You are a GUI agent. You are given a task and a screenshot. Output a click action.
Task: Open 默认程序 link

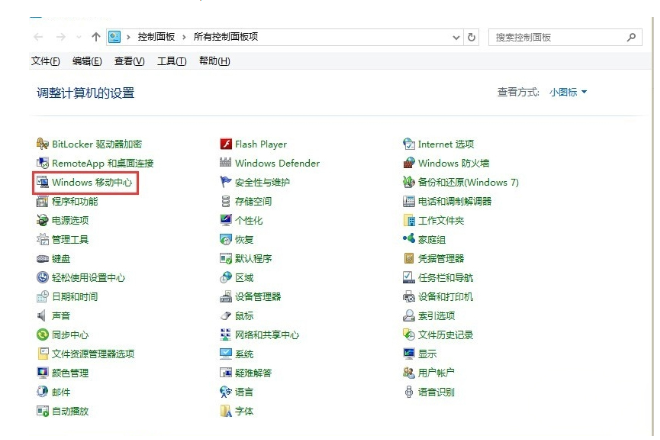tap(253, 259)
